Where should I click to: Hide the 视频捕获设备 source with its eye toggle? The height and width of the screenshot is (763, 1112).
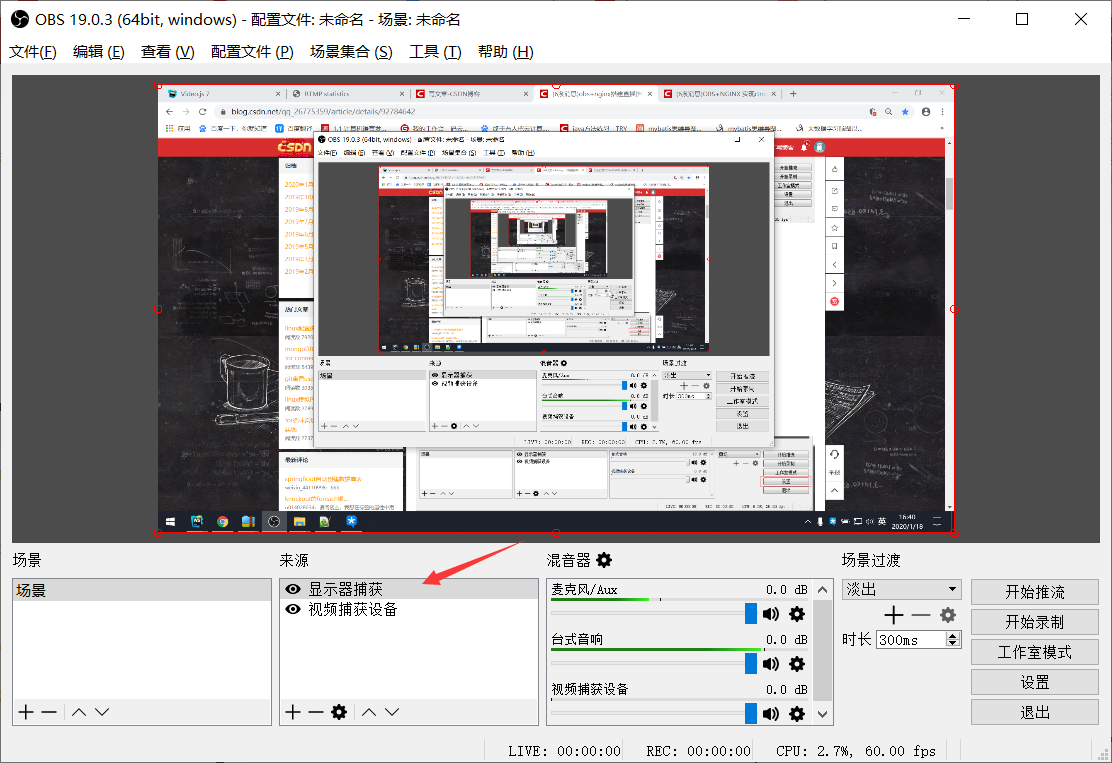293,608
